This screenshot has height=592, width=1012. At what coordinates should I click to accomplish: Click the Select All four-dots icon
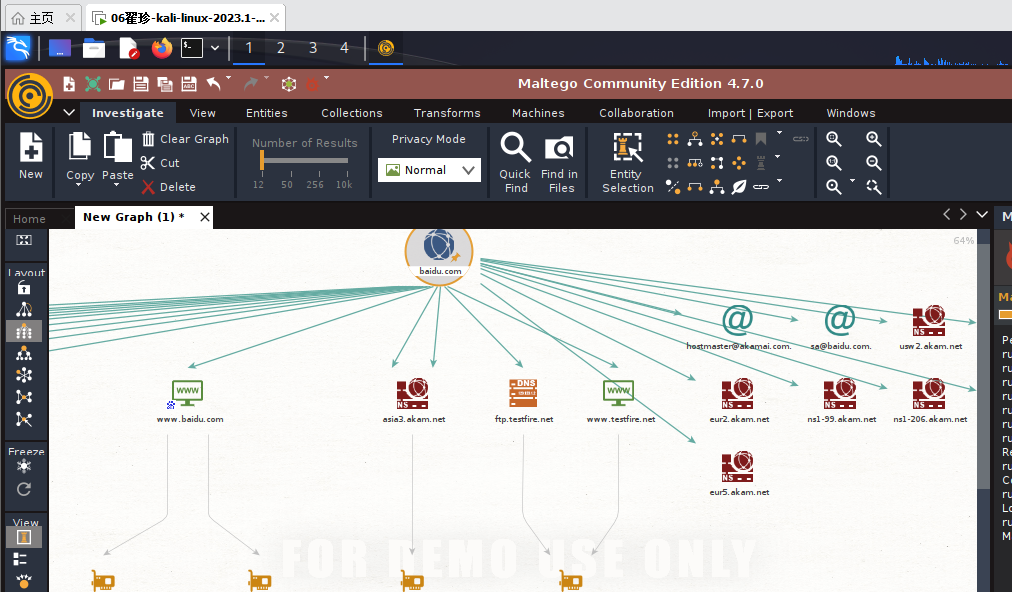[x=673, y=139]
